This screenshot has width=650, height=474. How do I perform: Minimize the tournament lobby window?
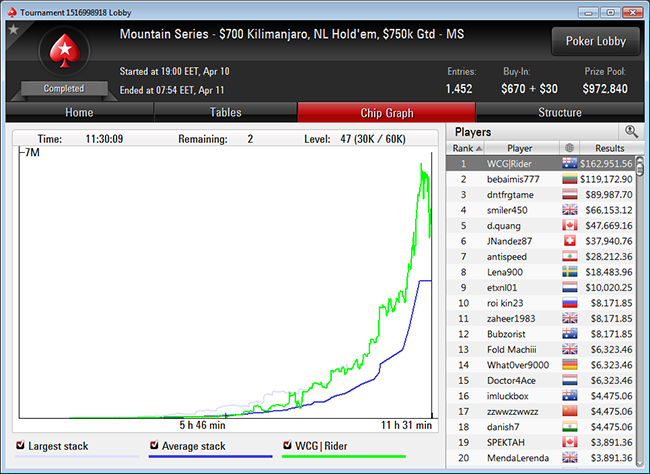click(588, 12)
